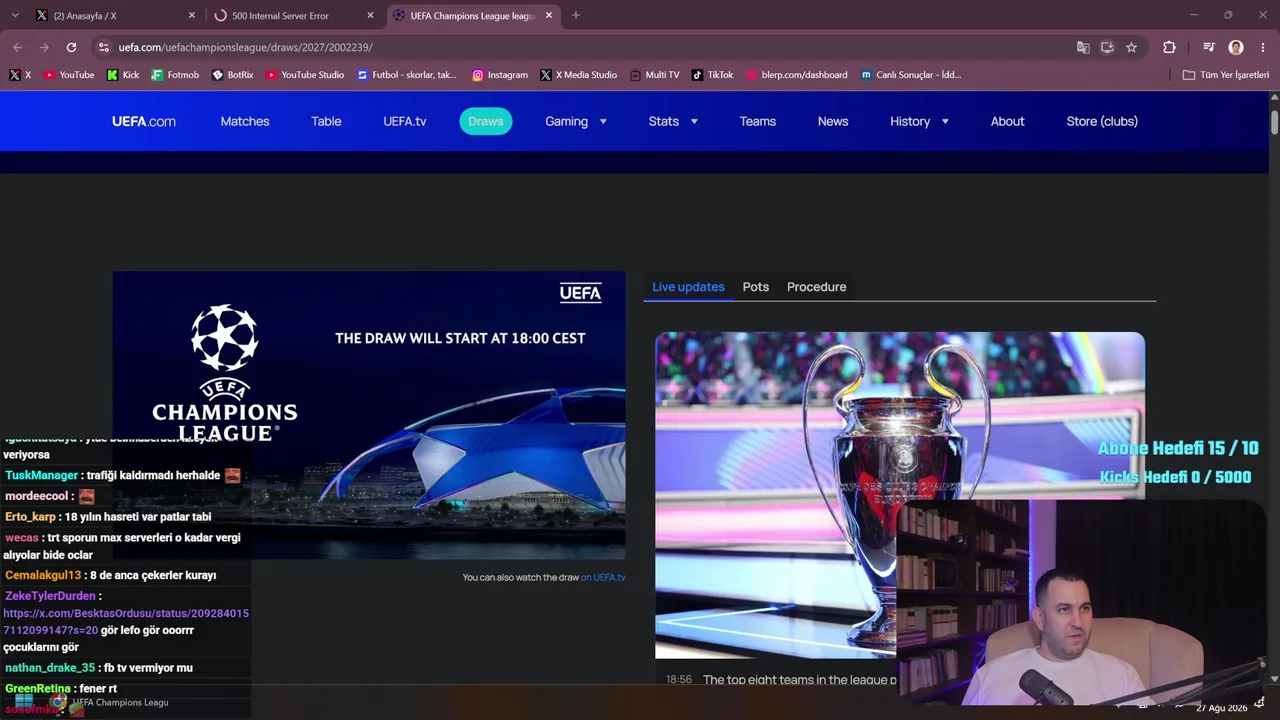Open the media controls icon
The width and height of the screenshot is (1280, 720).
coord(1209,47)
